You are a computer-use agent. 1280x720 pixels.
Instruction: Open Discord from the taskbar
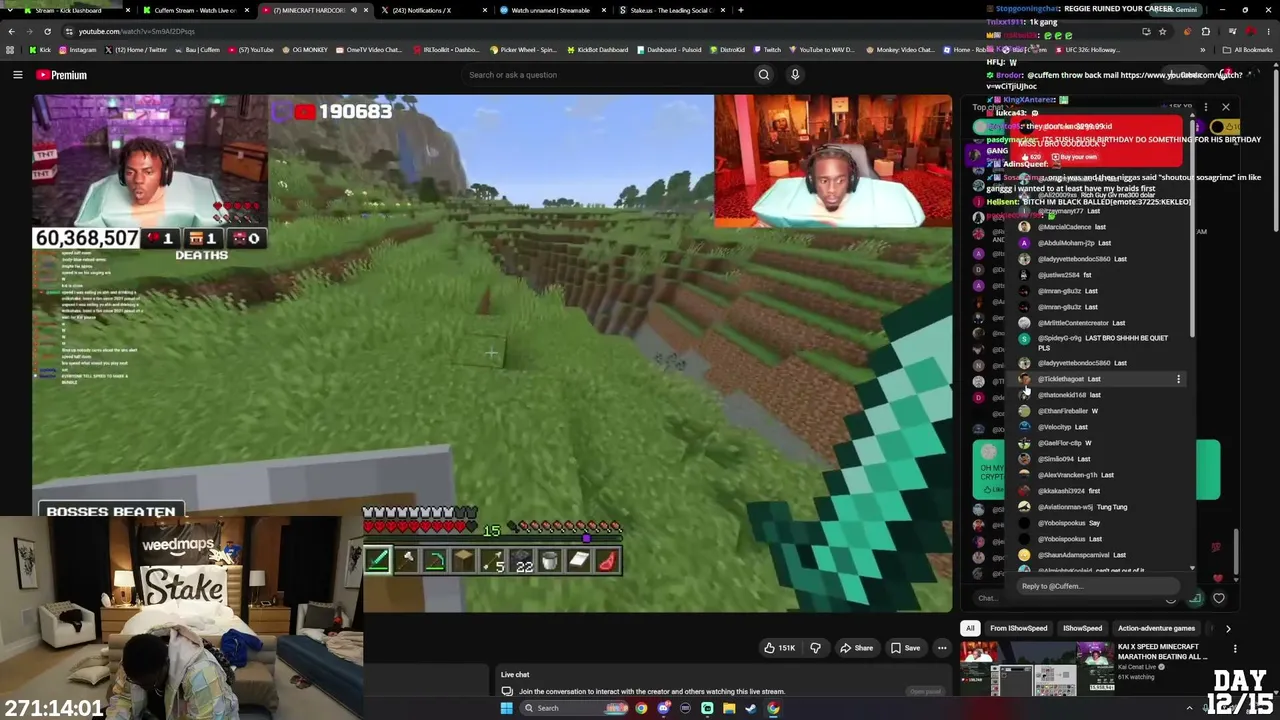coord(663,708)
